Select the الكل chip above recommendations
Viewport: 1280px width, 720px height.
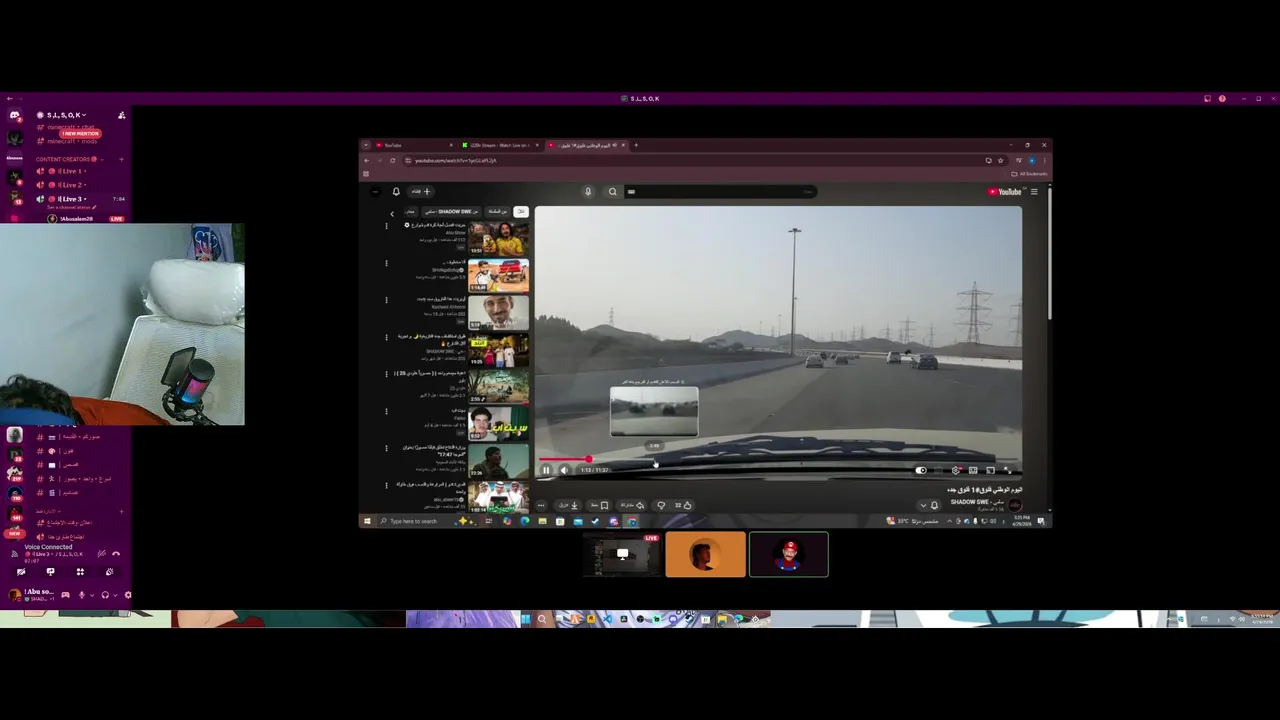pyautogui.click(x=521, y=212)
